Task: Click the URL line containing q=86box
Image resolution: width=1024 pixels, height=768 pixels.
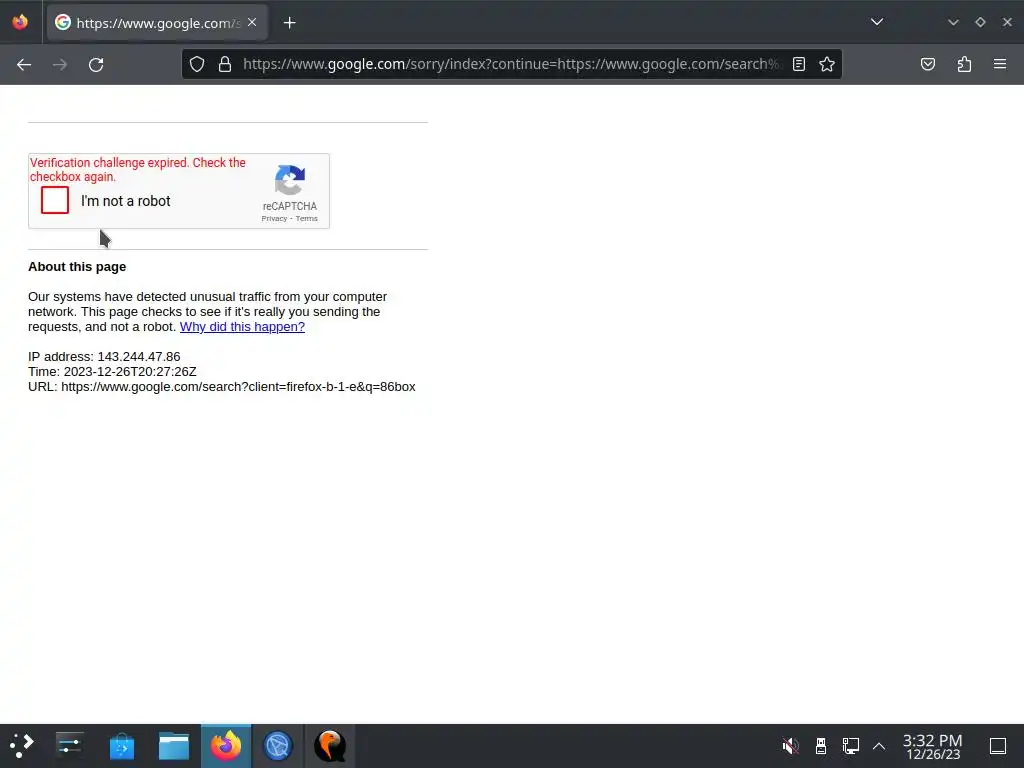Action: [222, 387]
